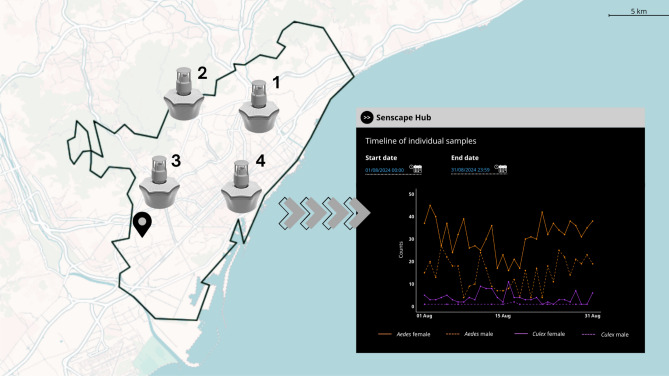The width and height of the screenshot is (669, 376).
Task: Click sensor trap number 2 on the map
Action: click(x=184, y=94)
